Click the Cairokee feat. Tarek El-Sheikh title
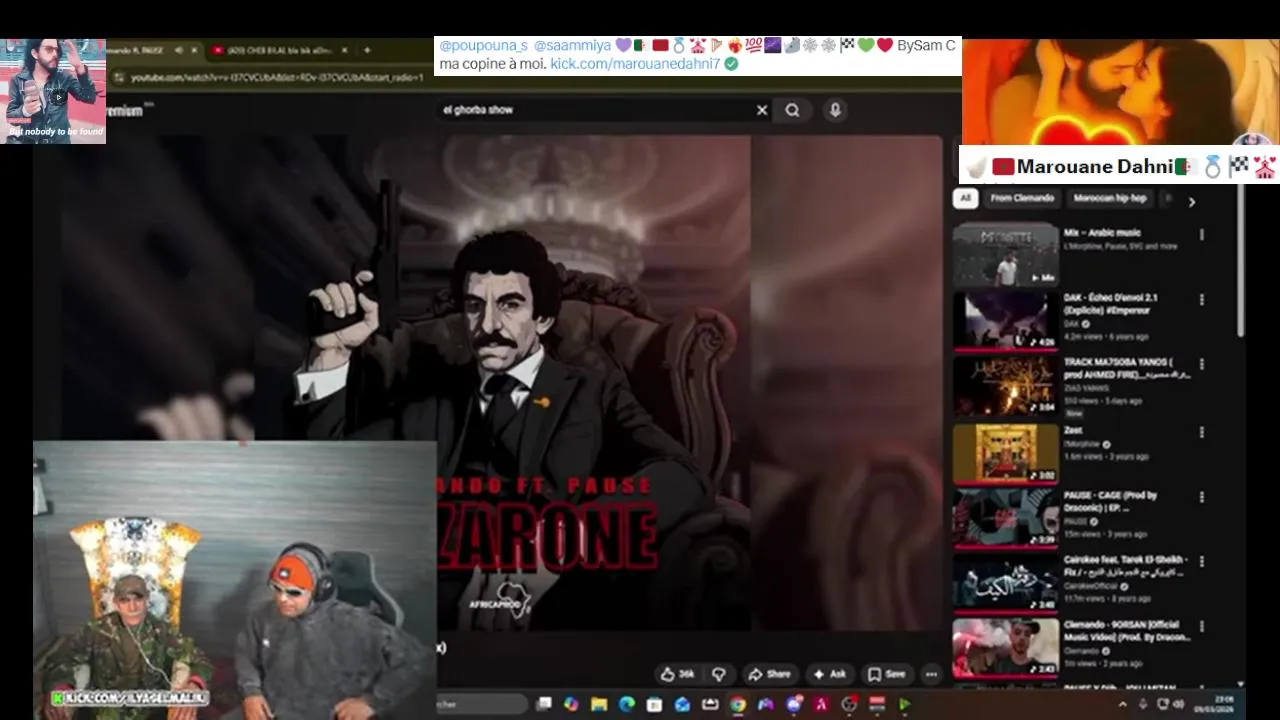The width and height of the screenshot is (1280, 720). pos(1125,566)
